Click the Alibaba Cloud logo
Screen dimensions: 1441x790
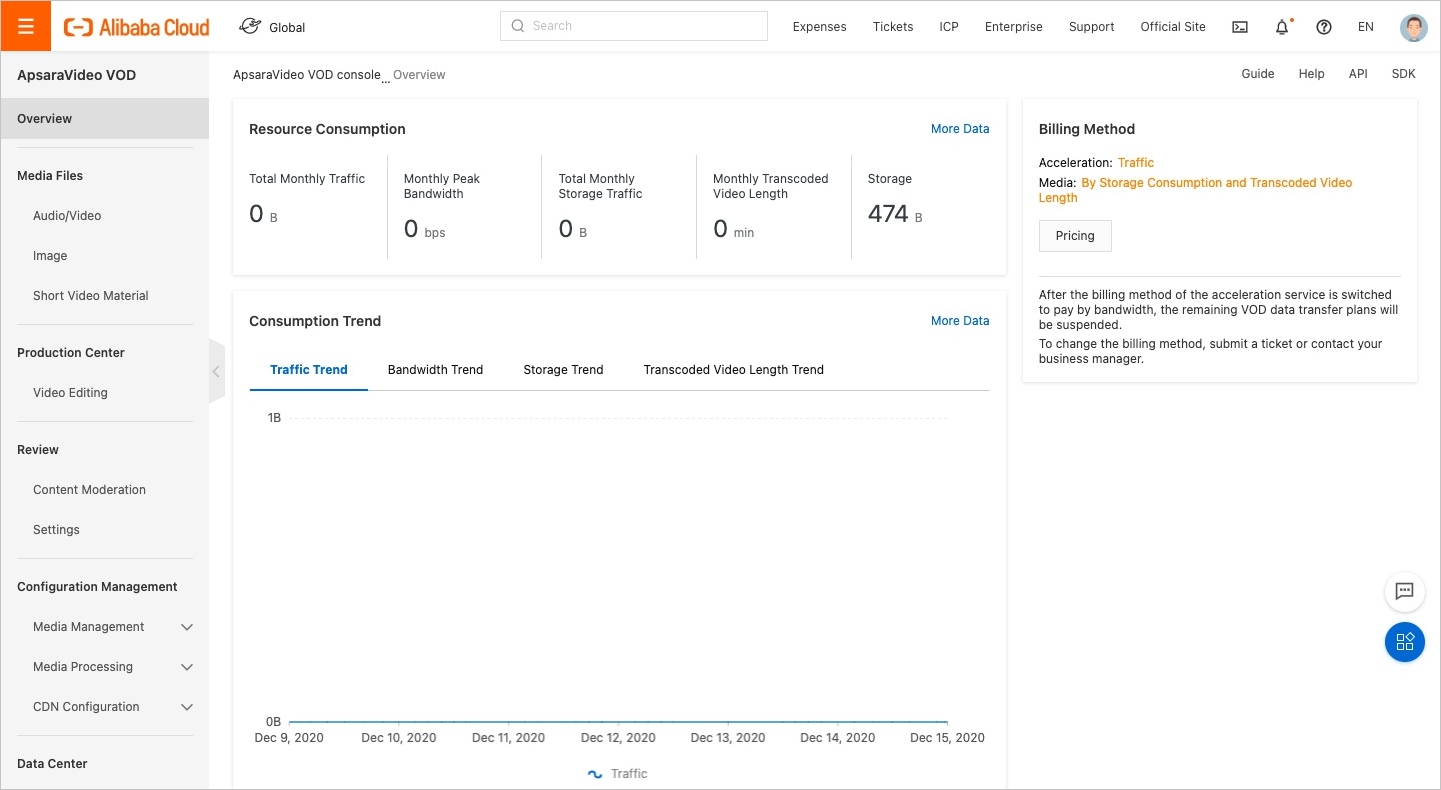point(137,27)
